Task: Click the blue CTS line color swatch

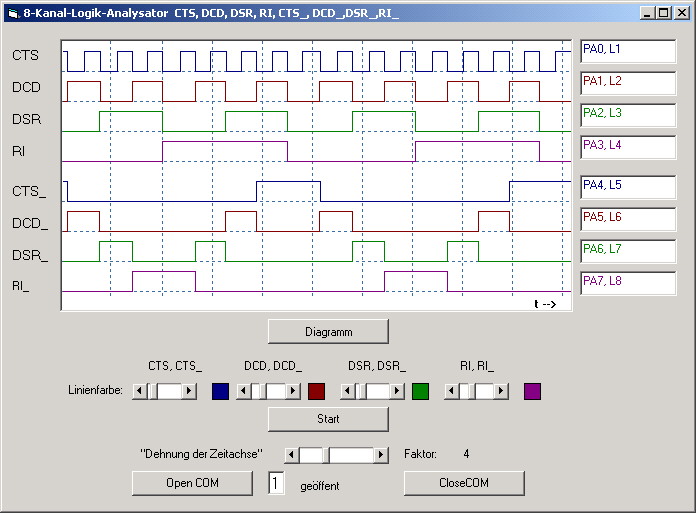Action: [221, 391]
